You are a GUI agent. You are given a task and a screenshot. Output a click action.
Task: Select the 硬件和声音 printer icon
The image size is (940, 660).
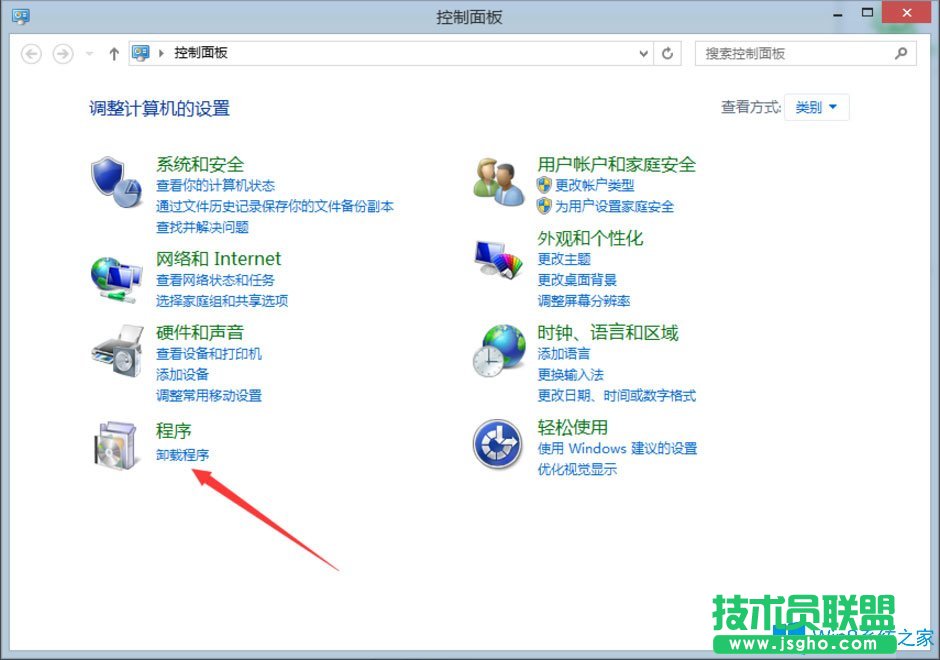pos(117,353)
